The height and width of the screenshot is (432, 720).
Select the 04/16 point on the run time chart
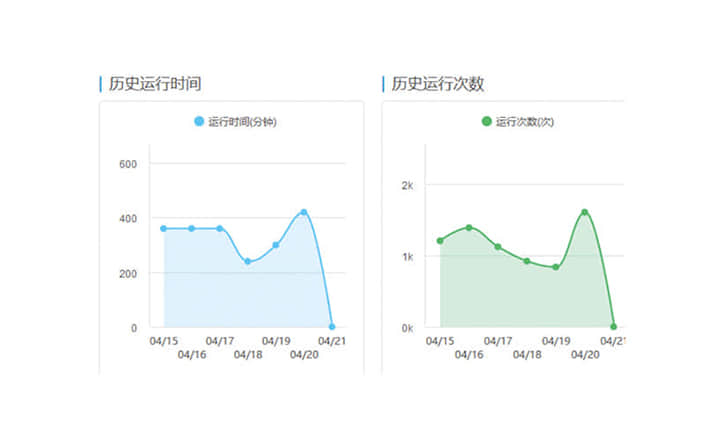(x=191, y=228)
